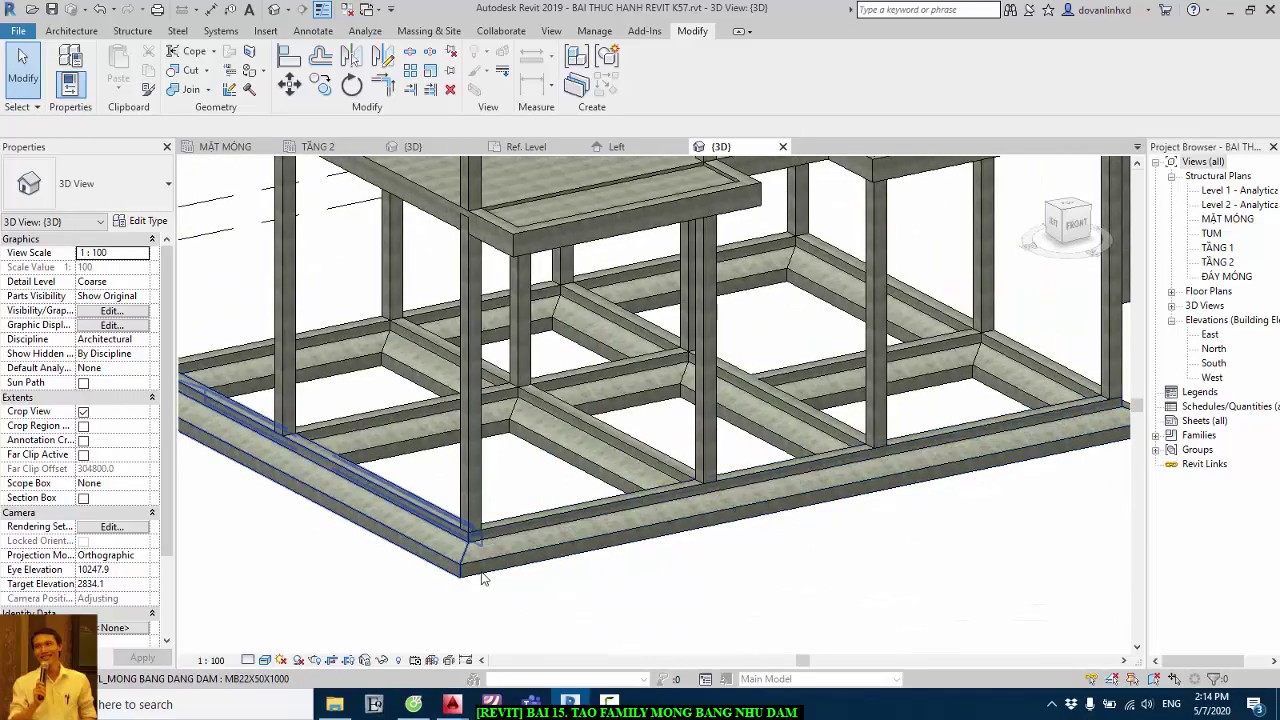This screenshot has width=1280, height=720.
Task: Click Edit Type button in Properties
Action: [x=140, y=221]
